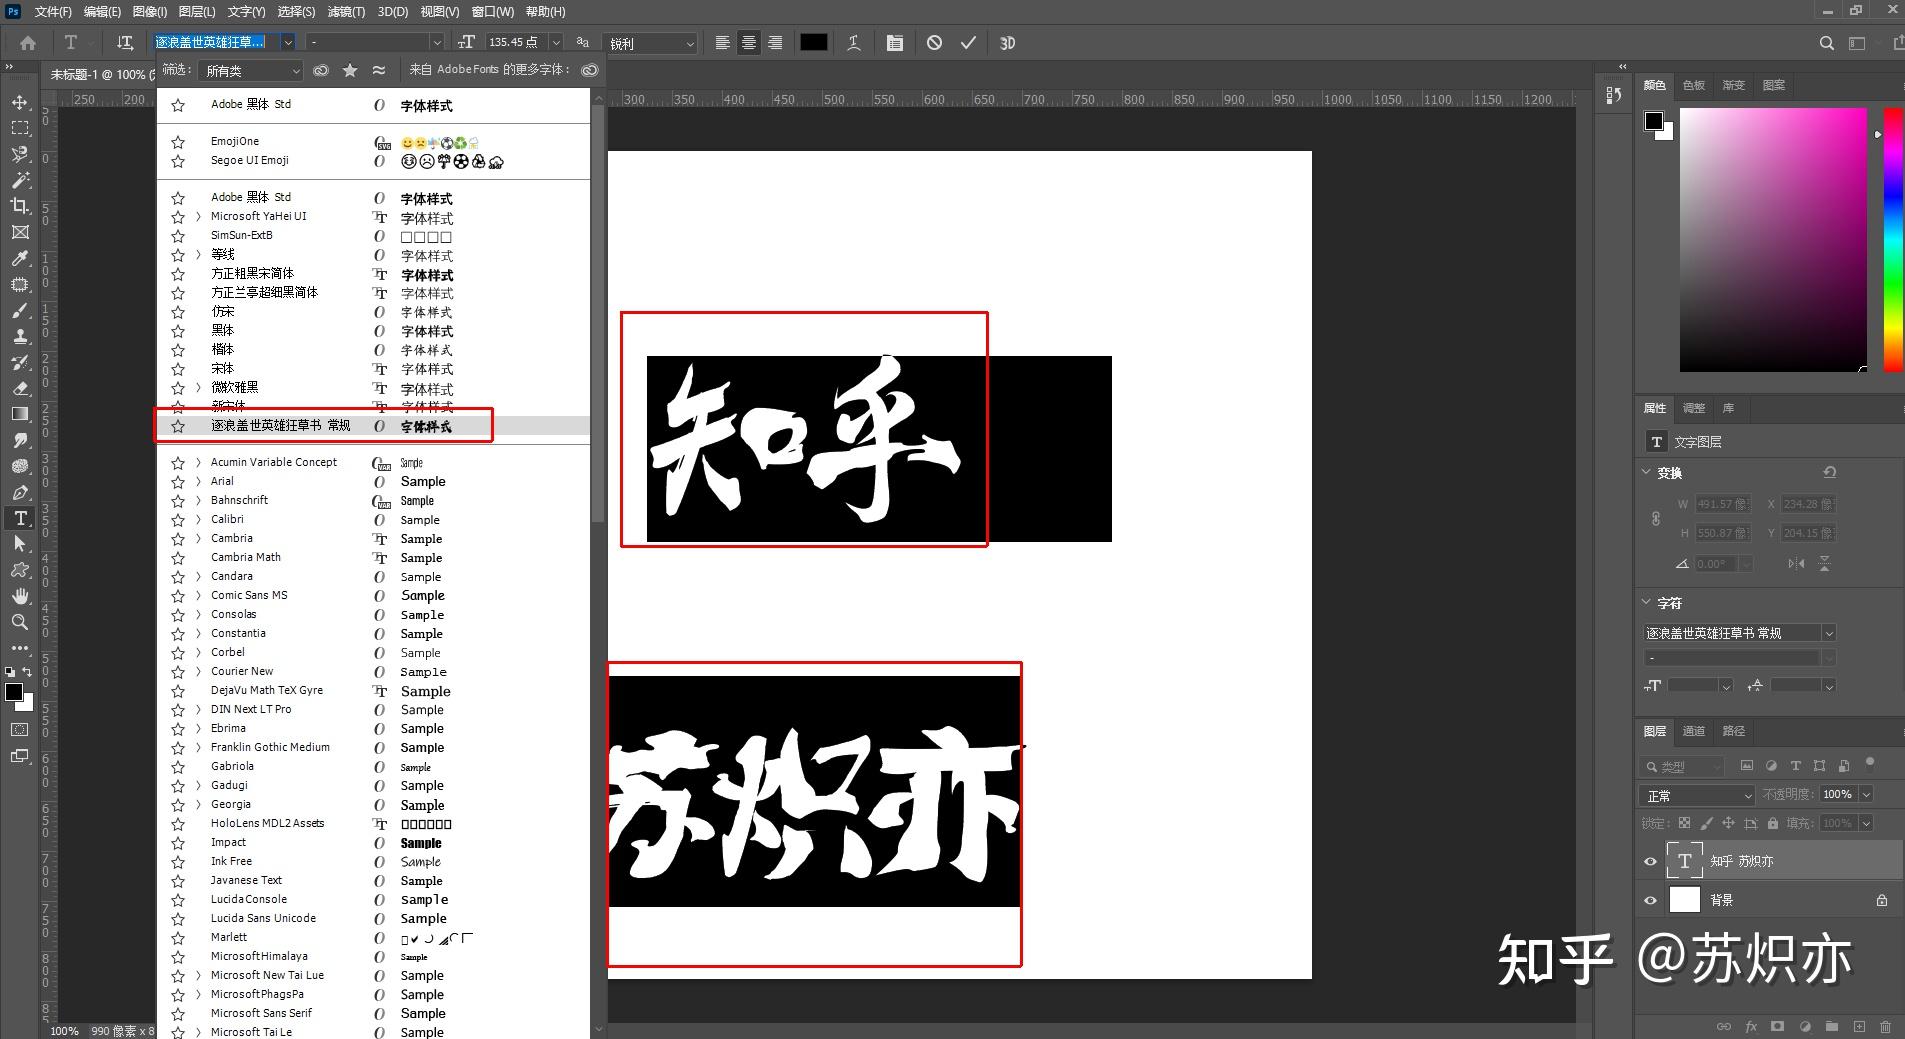Select the Horizontal Type tool in the toolbox

click(20, 518)
